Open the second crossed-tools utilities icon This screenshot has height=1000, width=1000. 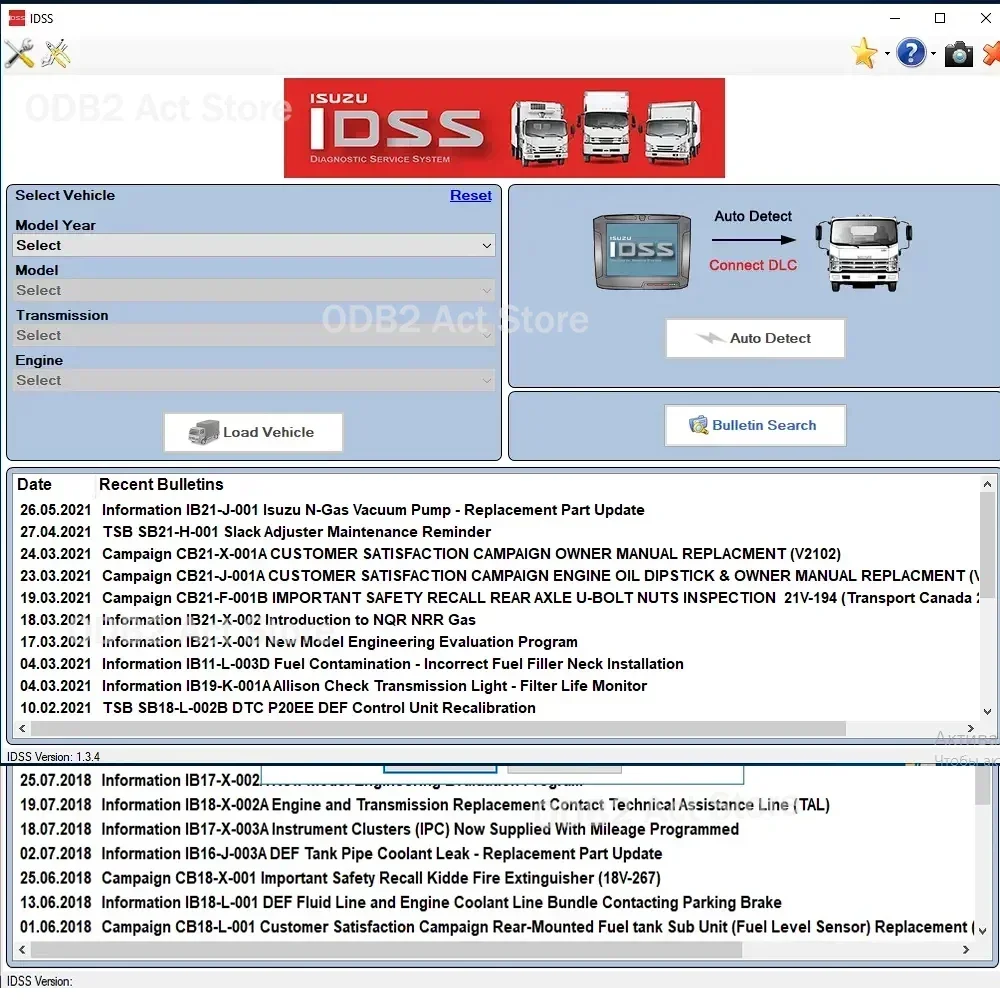[56, 54]
